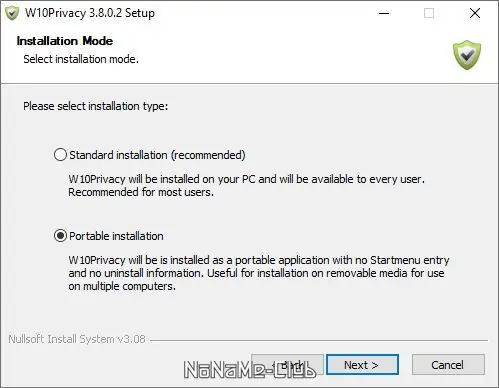Image resolution: width=499 pixels, height=388 pixels.
Task: Click the 'Select installation mode.' subtitle
Action: (x=81, y=59)
